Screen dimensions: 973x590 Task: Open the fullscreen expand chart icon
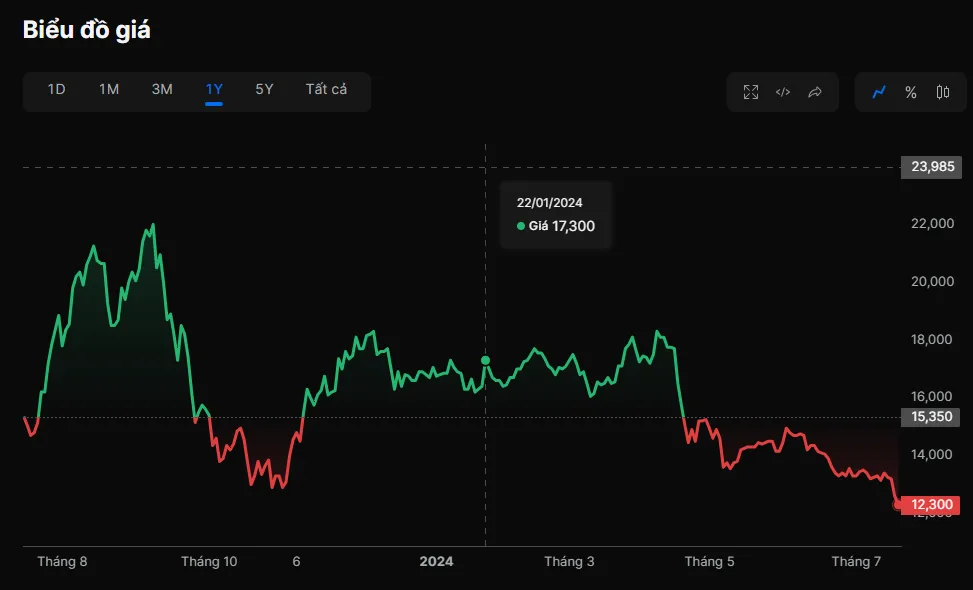(x=751, y=92)
